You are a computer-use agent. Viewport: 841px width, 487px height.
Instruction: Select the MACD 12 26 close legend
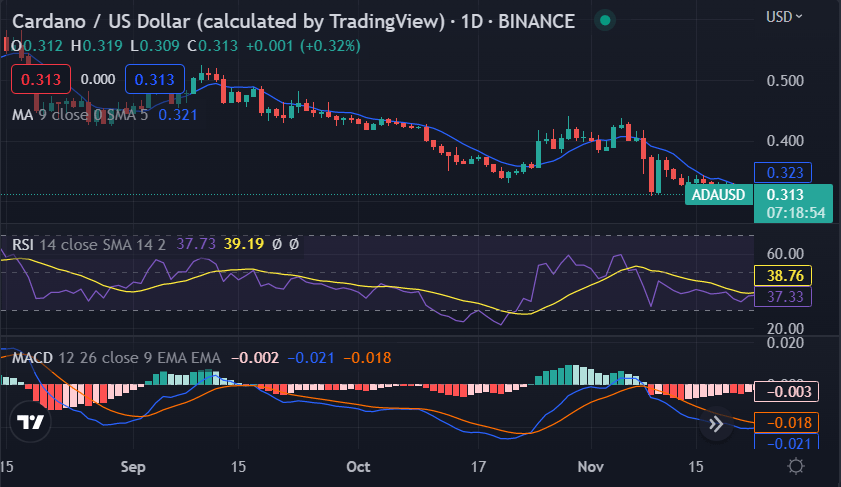click(116, 358)
